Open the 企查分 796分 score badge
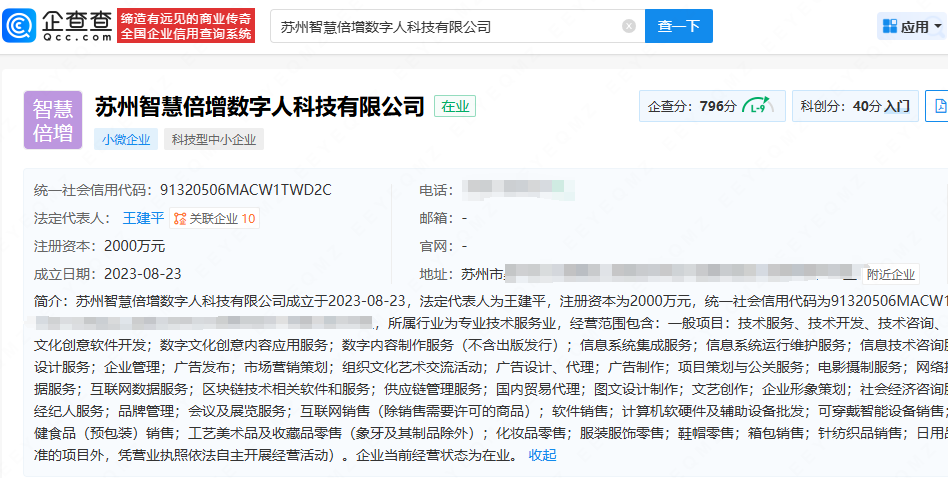The image size is (948, 478). coord(712,106)
